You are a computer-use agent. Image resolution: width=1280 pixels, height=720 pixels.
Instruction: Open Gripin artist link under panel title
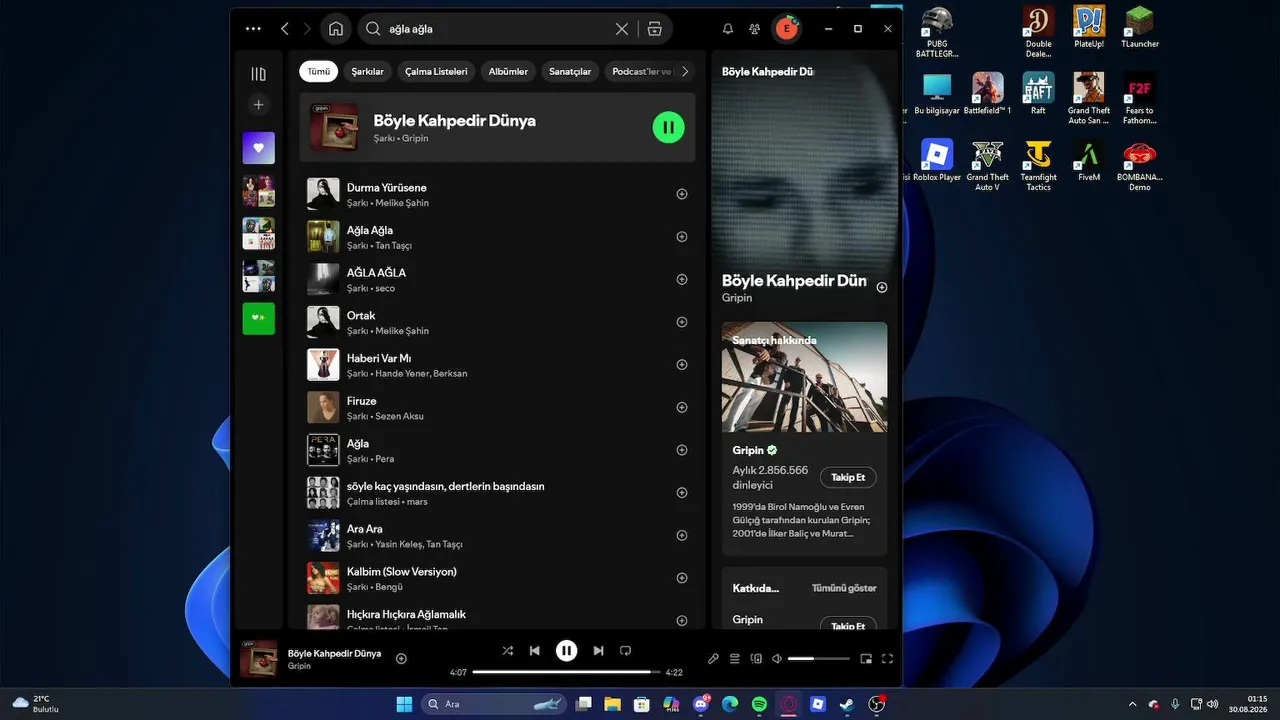click(x=737, y=298)
